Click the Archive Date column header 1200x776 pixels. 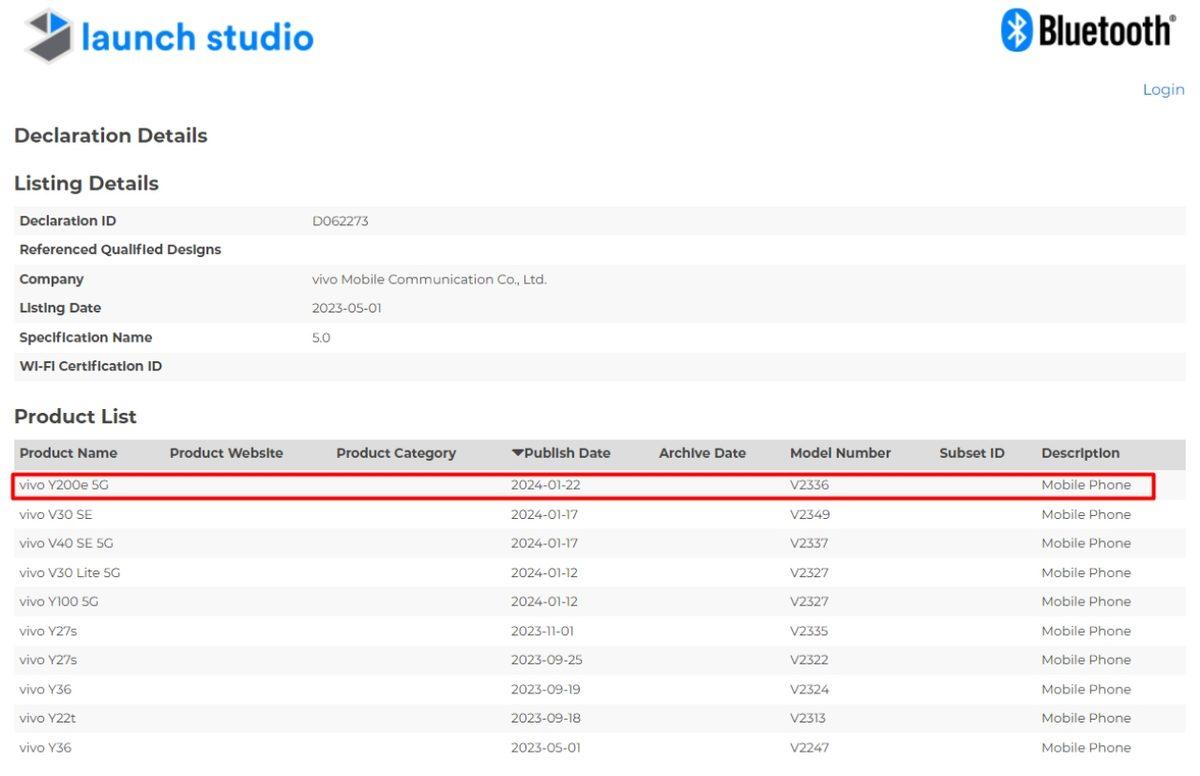pos(702,453)
